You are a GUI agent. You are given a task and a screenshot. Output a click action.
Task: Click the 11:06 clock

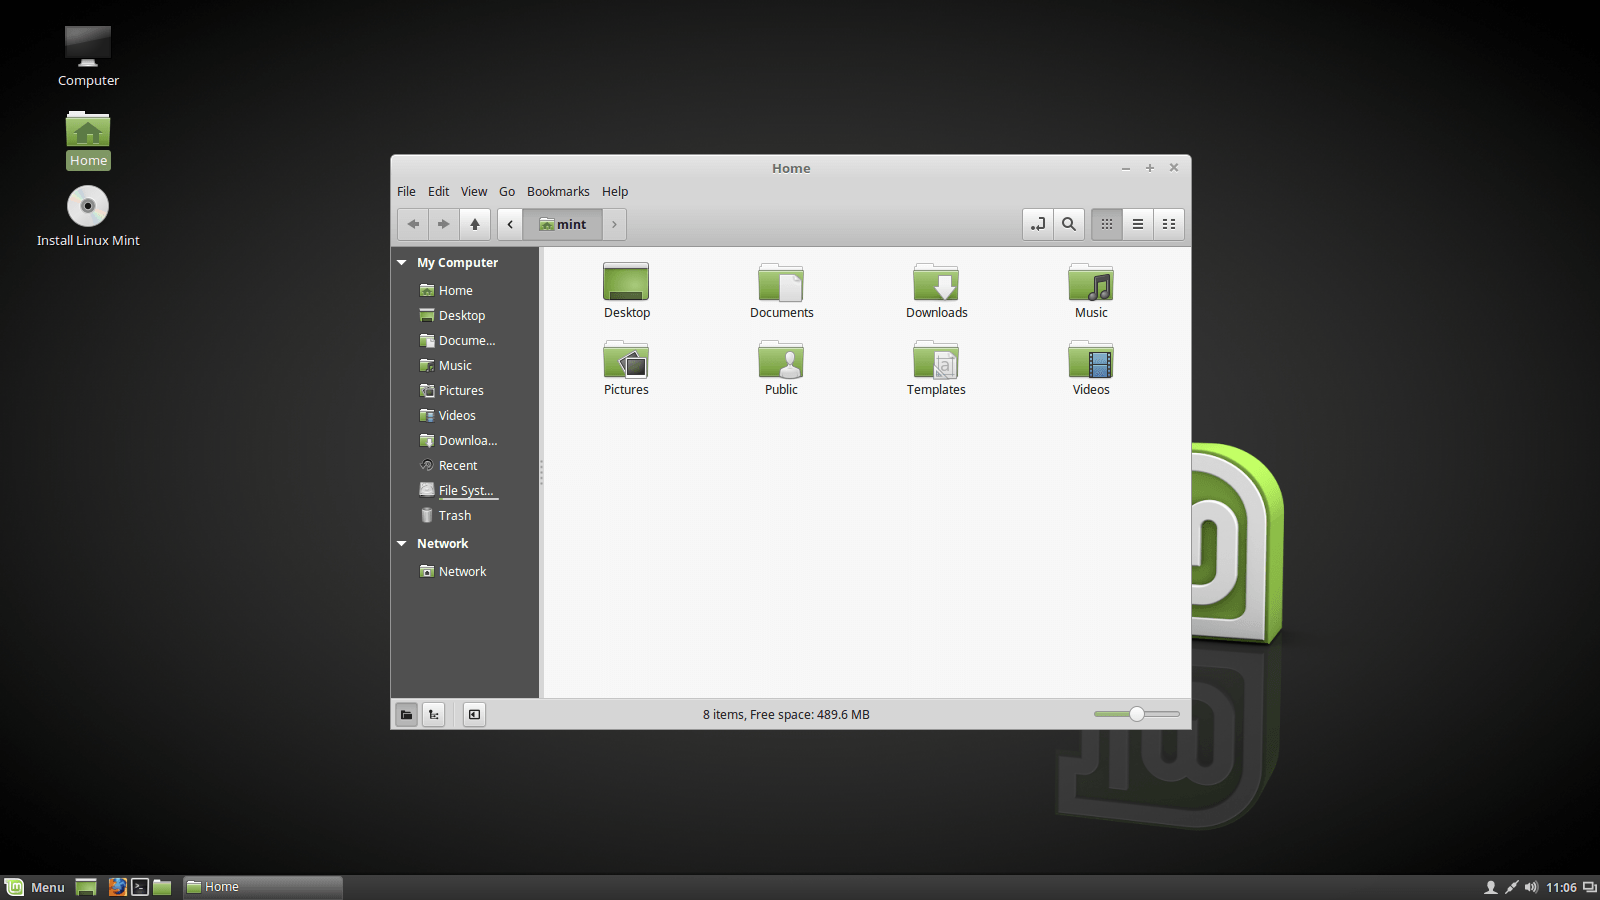[1561, 887]
